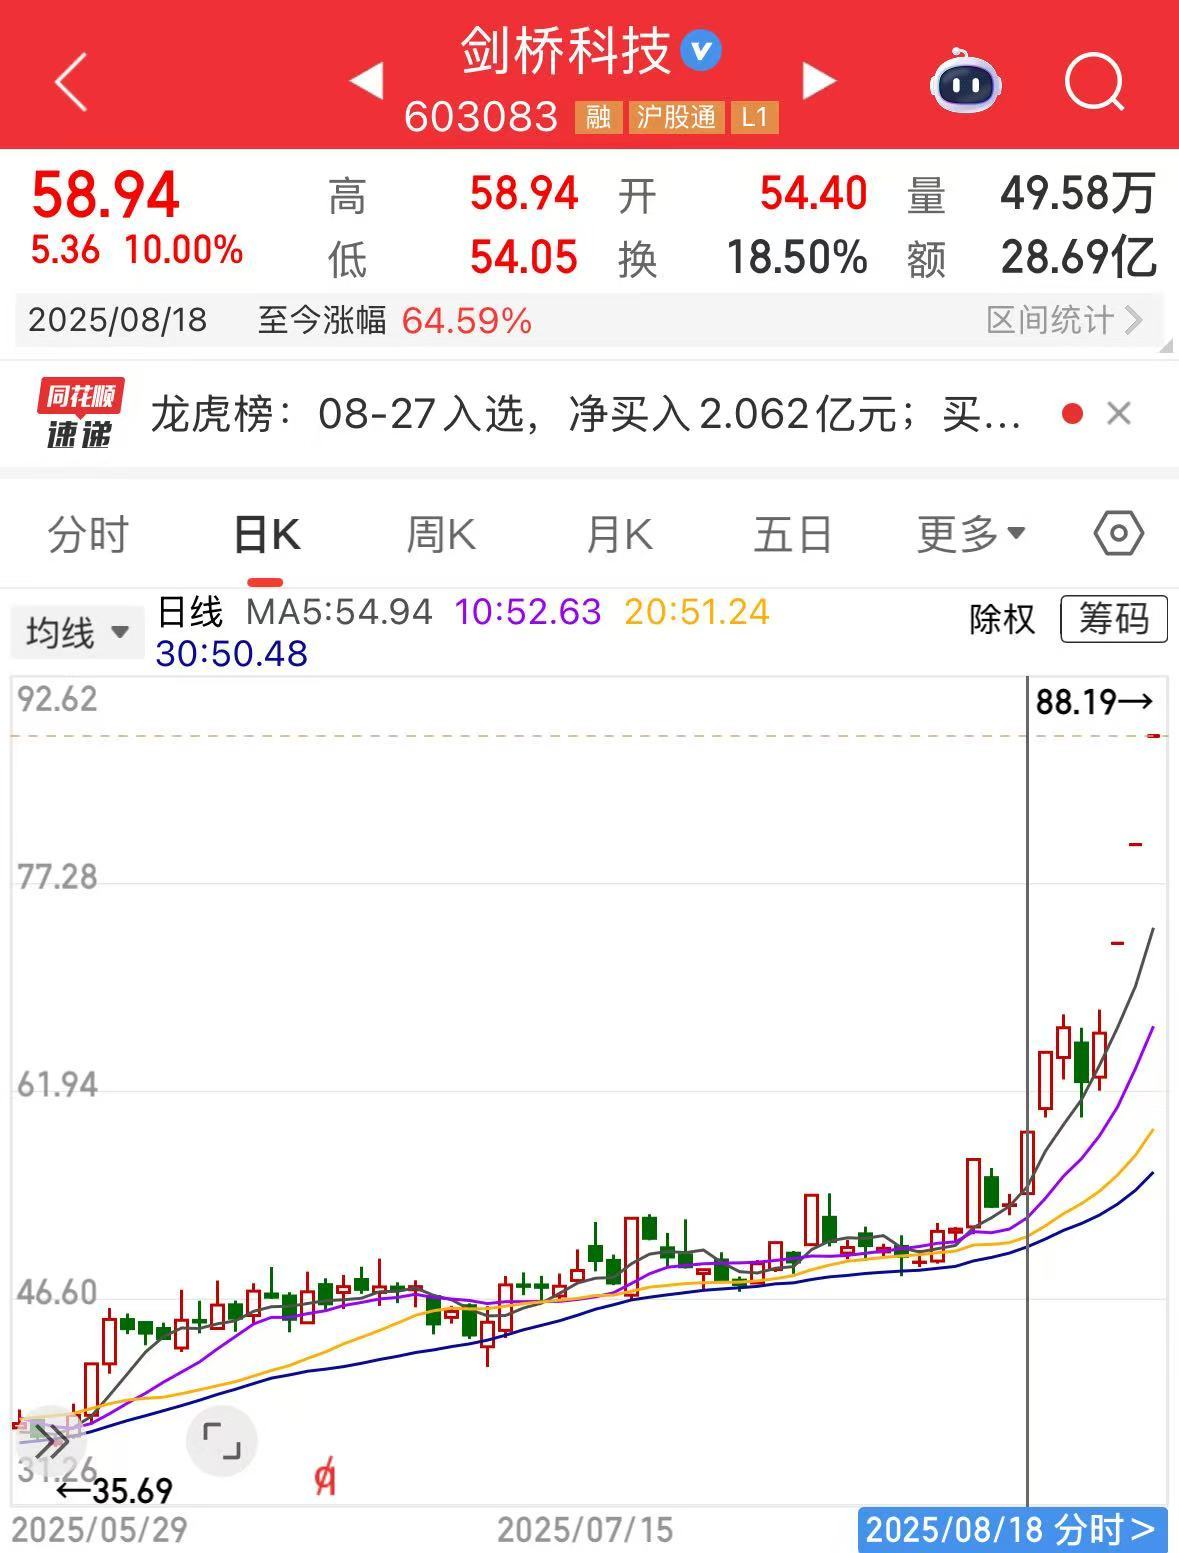Screen dimensions: 1179x1553
Task: Open the 五日 tab
Action: click(793, 534)
